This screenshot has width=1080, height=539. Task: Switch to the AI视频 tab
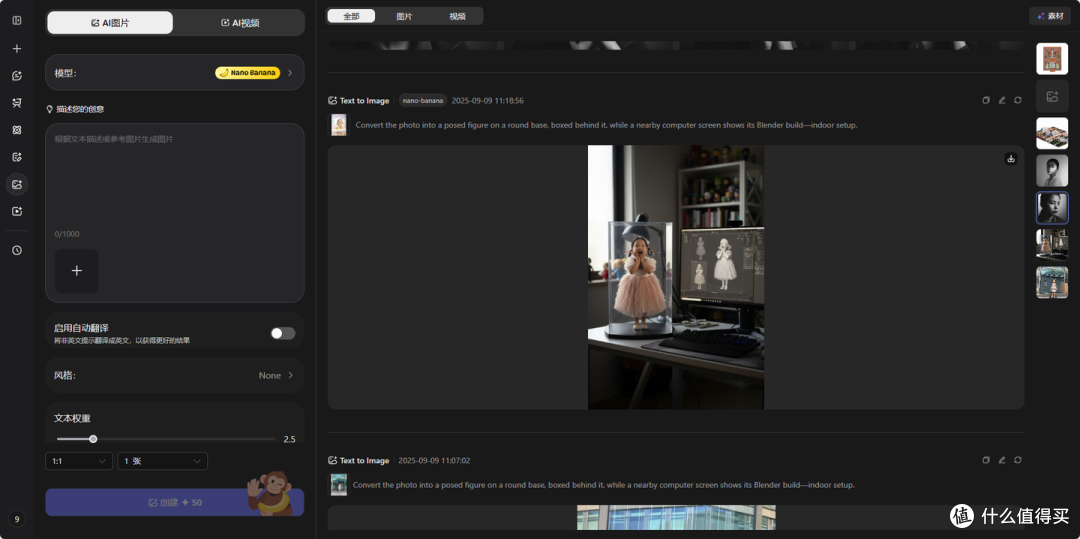point(240,23)
